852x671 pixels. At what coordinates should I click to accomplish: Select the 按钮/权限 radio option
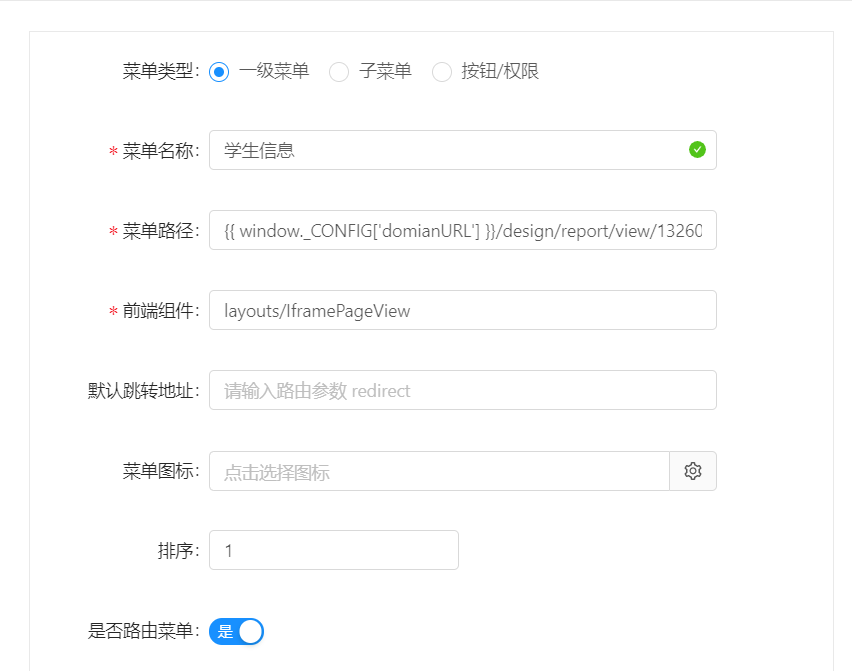point(441,72)
